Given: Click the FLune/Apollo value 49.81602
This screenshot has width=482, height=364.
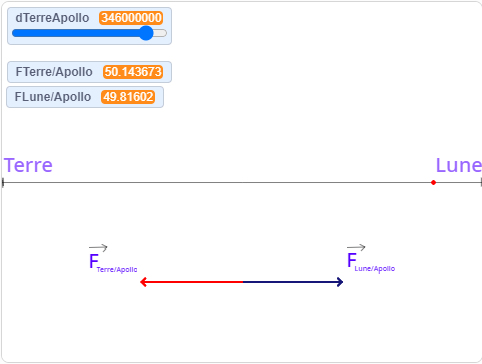Looking at the screenshot, I should click(128, 97).
